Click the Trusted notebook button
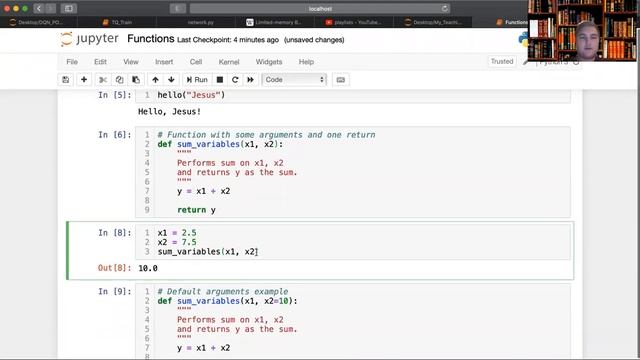640x360 pixels. pyautogui.click(x=502, y=61)
